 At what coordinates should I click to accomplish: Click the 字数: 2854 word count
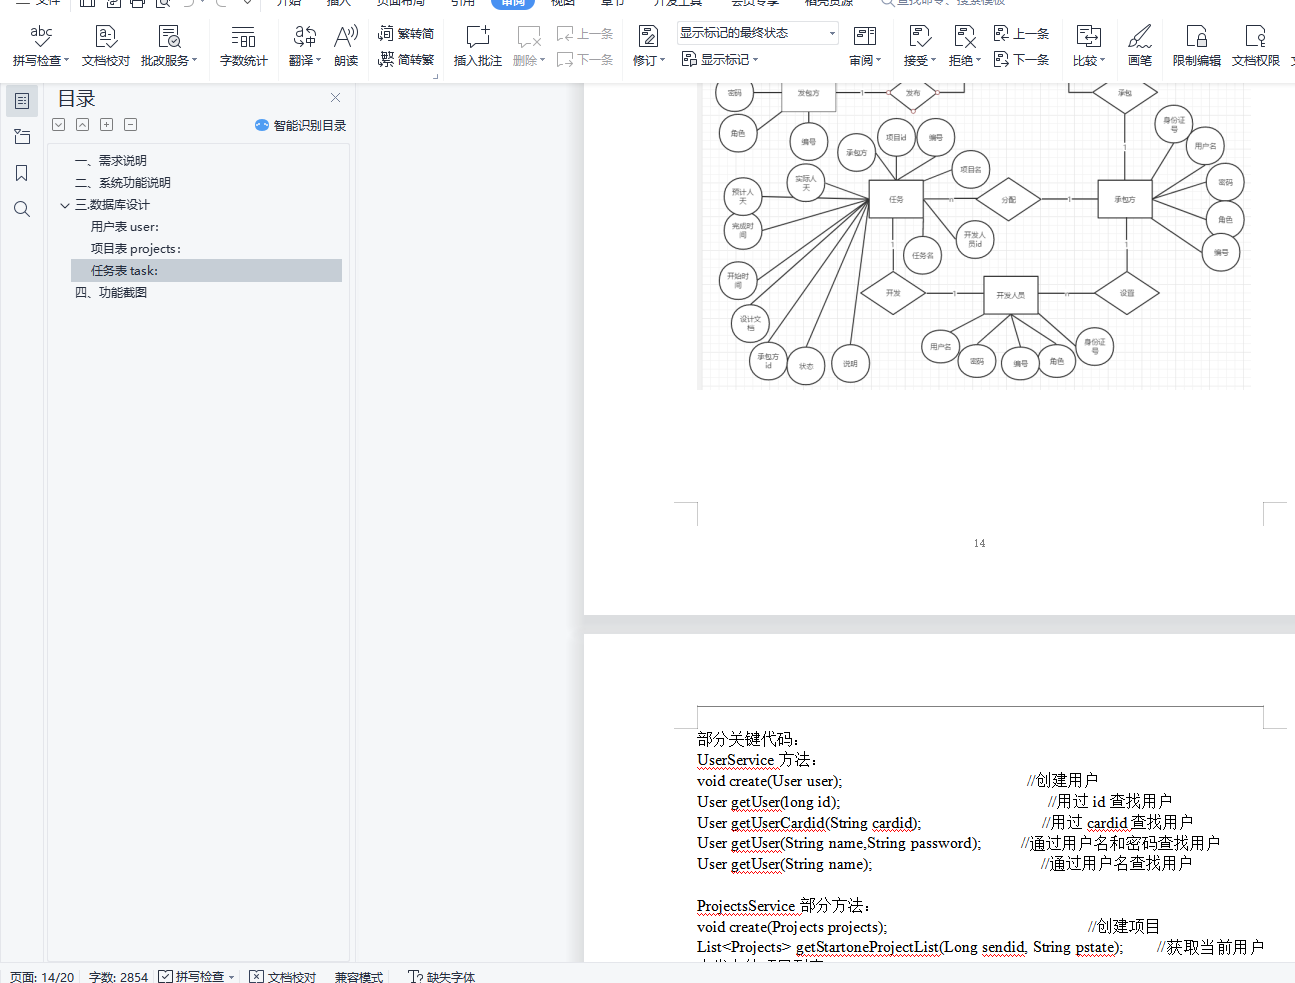(118, 976)
